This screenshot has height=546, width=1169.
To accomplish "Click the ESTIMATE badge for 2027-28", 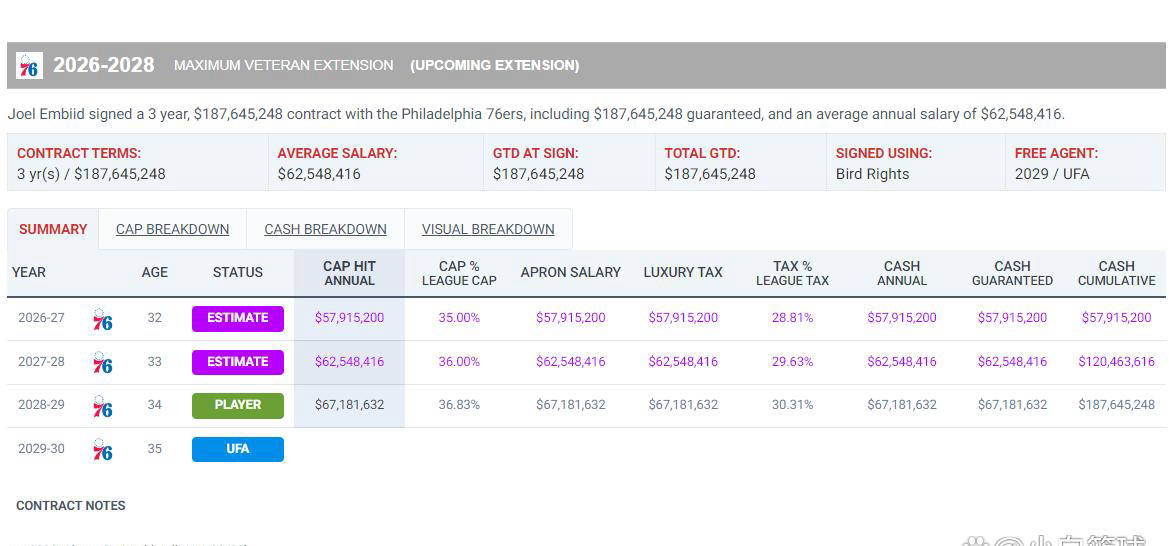I will [x=238, y=362].
